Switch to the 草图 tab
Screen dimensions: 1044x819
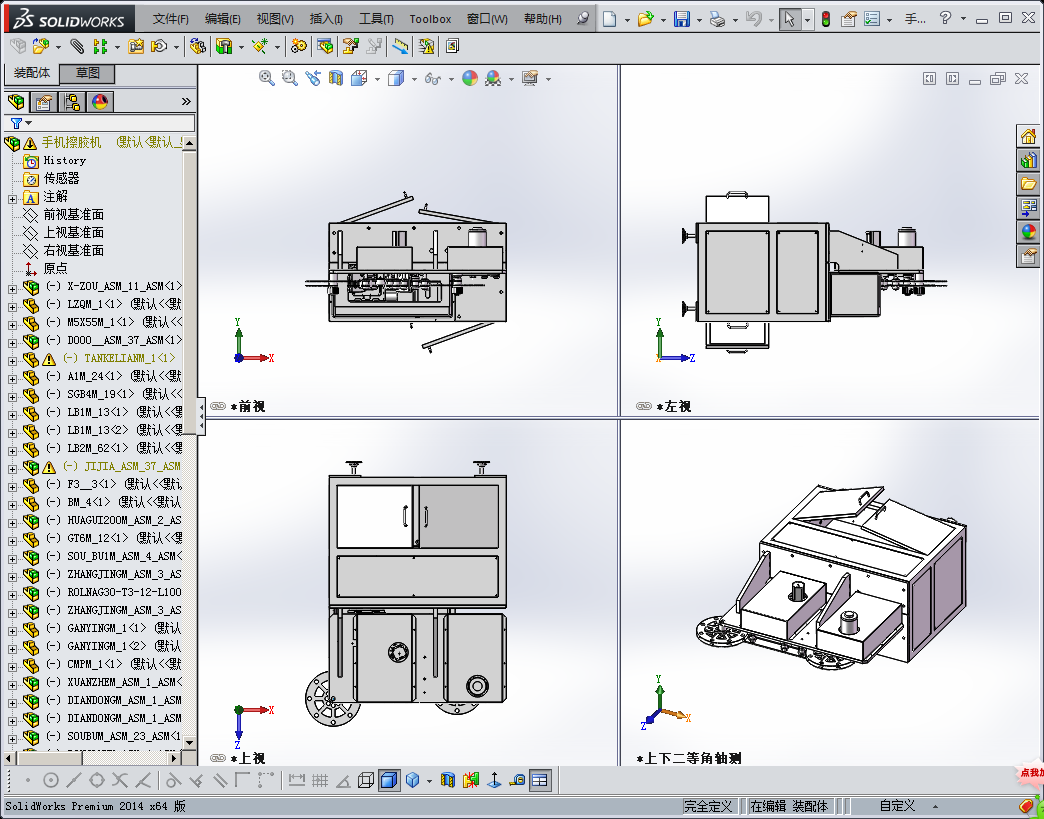(87, 74)
